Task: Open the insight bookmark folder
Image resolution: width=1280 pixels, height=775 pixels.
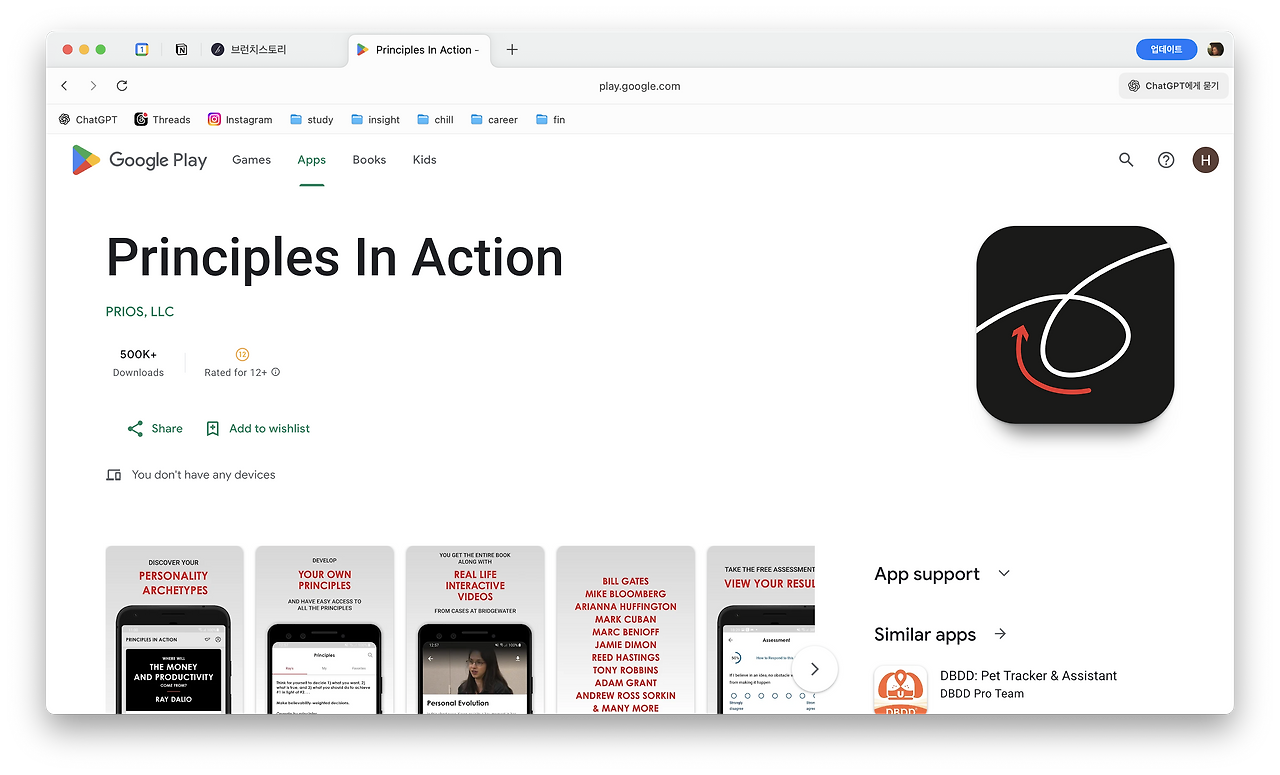Action: pyautogui.click(x=375, y=119)
